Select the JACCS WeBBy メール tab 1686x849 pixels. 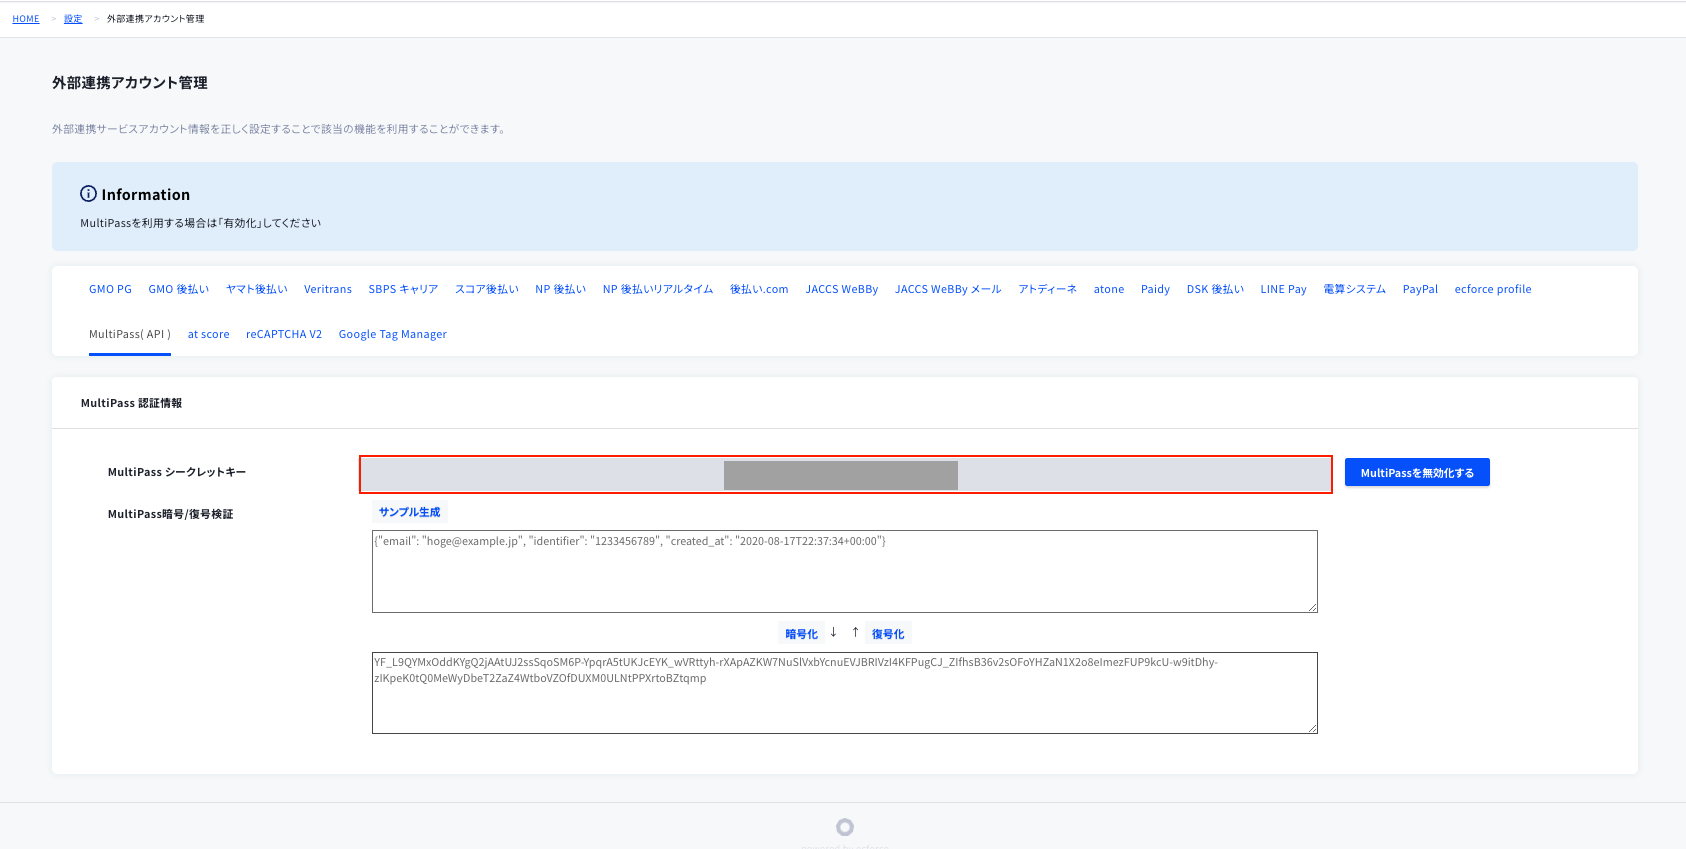pyautogui.click(x=948, y=289)
